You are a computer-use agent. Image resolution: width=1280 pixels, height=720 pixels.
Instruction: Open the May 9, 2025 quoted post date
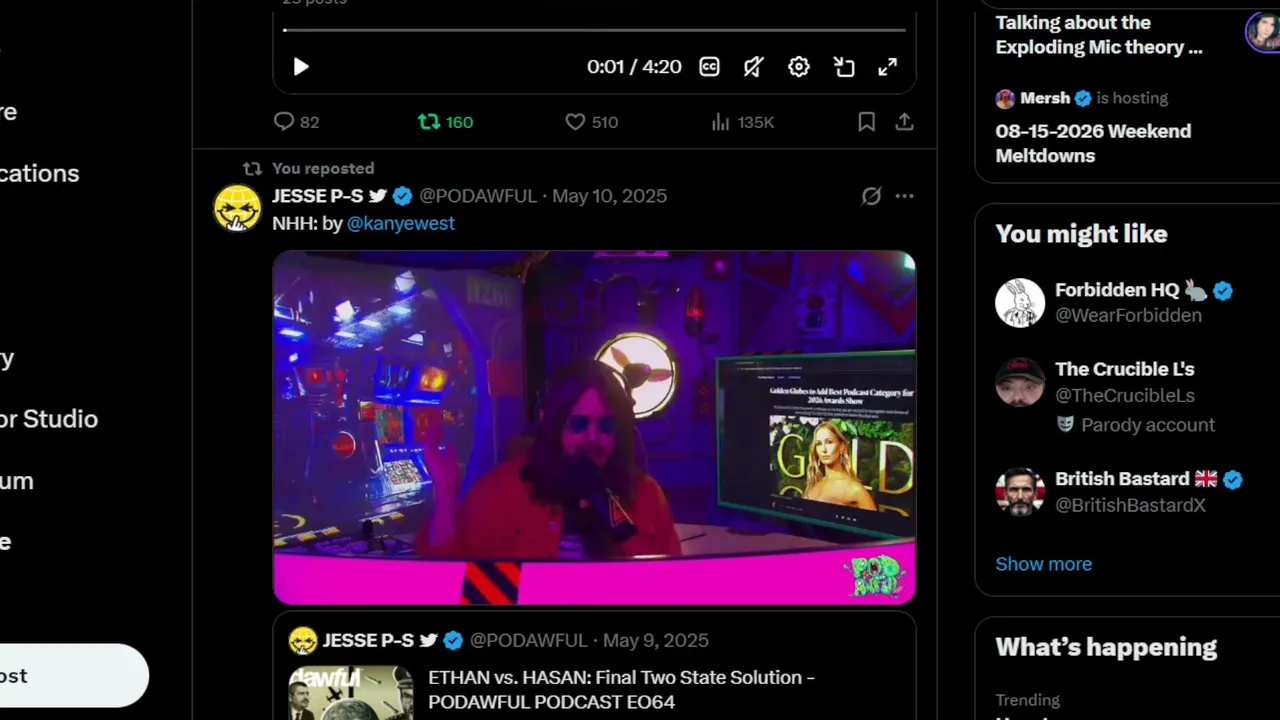pos(655,640)
